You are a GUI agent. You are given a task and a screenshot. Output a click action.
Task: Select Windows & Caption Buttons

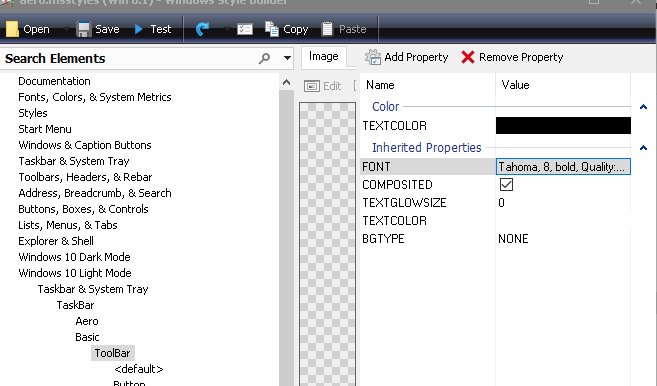(x=85, y=145)
